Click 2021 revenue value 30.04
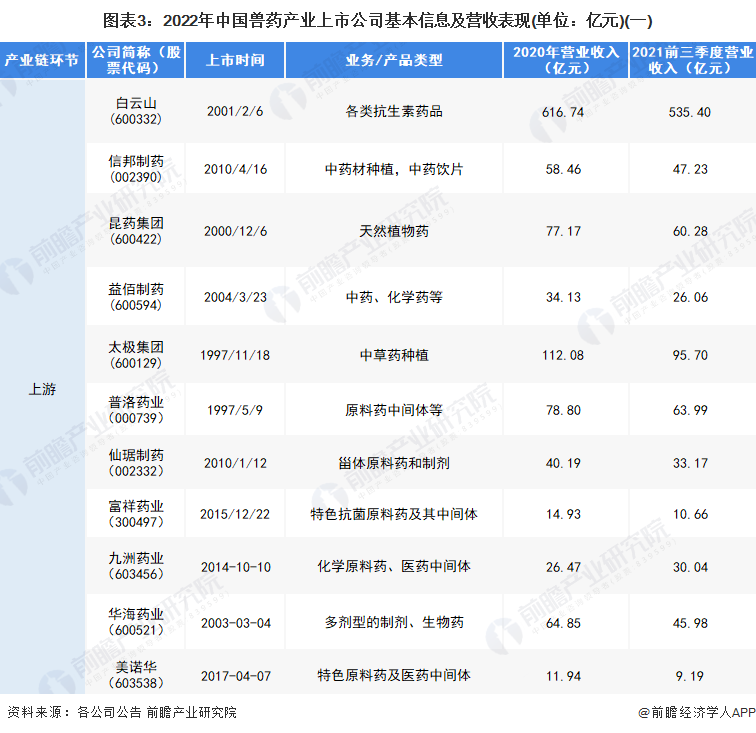The image size is (756, 733). click(x=690, y=567)
